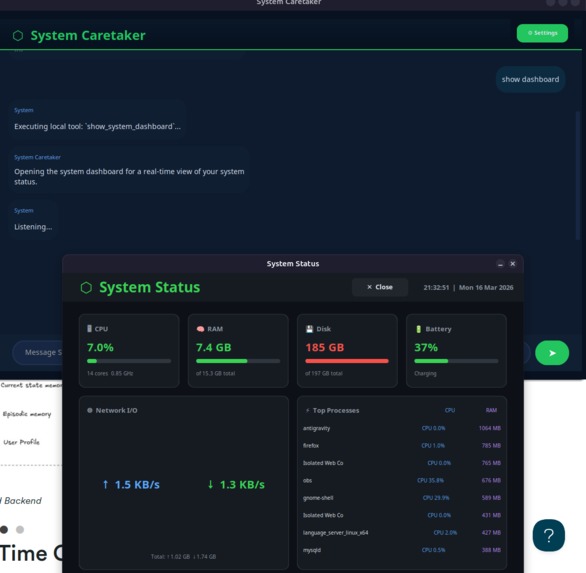Click the chat scrollbar in System Caretaker

click(577, 176)
